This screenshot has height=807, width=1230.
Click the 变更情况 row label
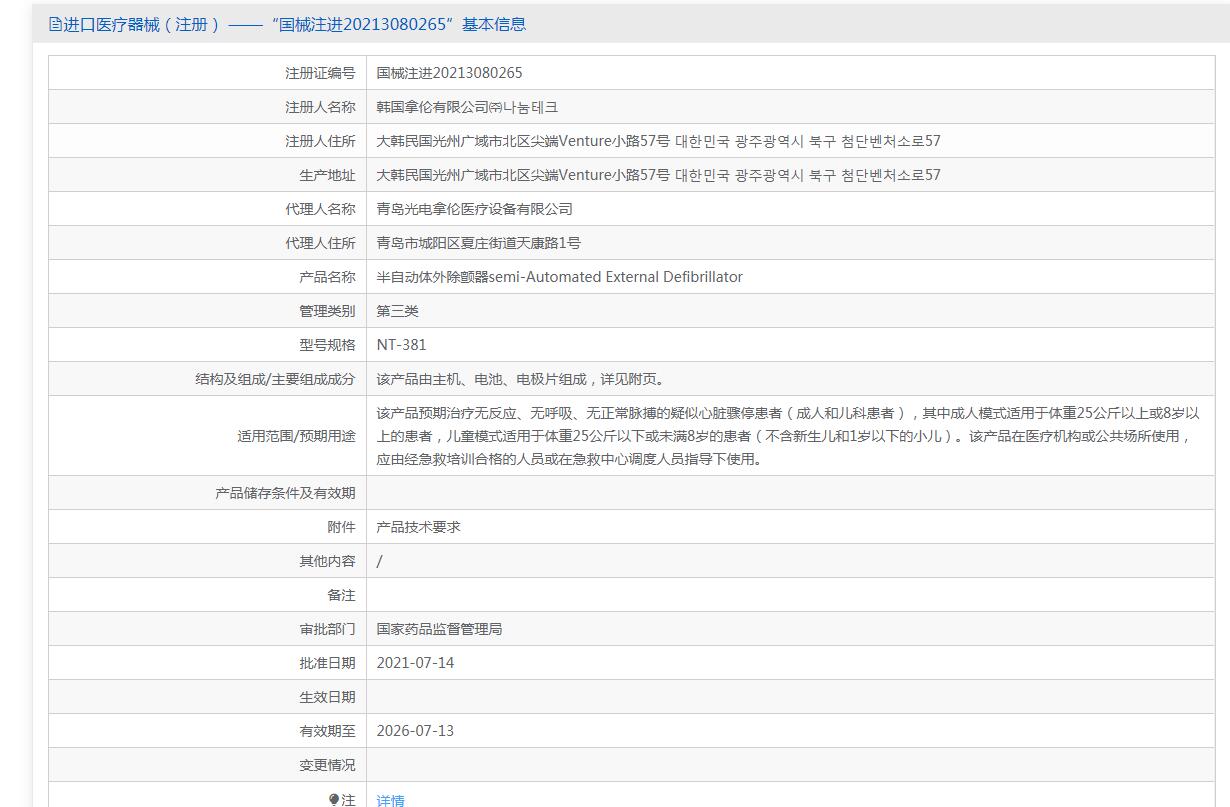(x=327, y=765)
